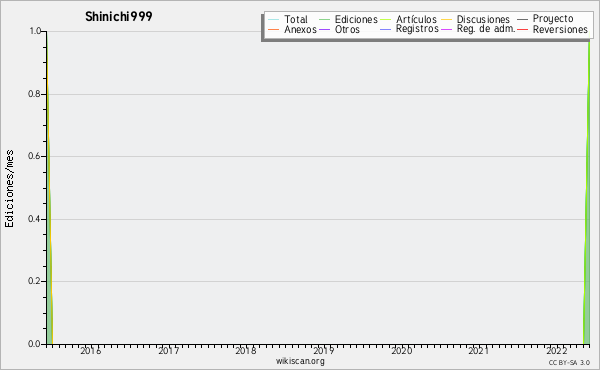Click the Registros legend entry
The height and width of the screenshot is (370, 600).
(x=417, y=29)
